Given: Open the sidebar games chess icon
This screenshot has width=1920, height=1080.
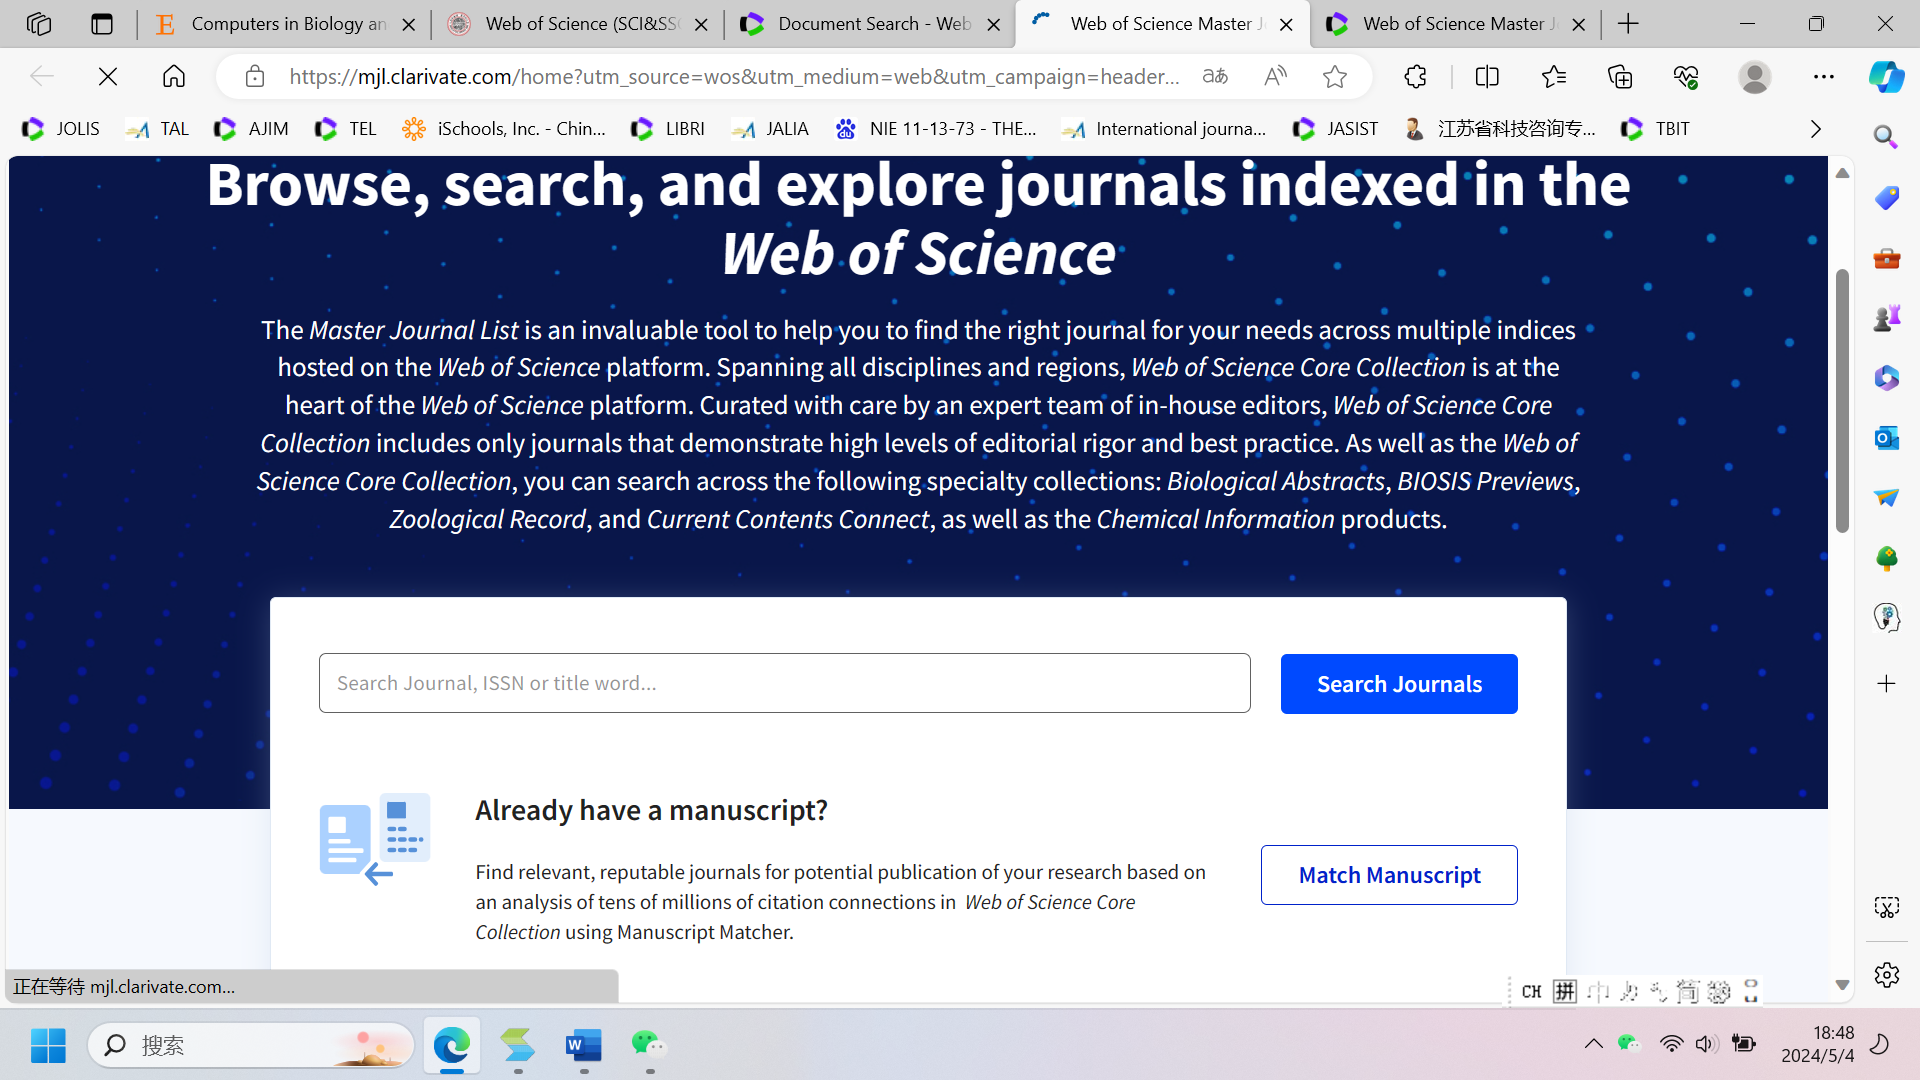Looking at the screenshot, I should tap(1886, 318).
